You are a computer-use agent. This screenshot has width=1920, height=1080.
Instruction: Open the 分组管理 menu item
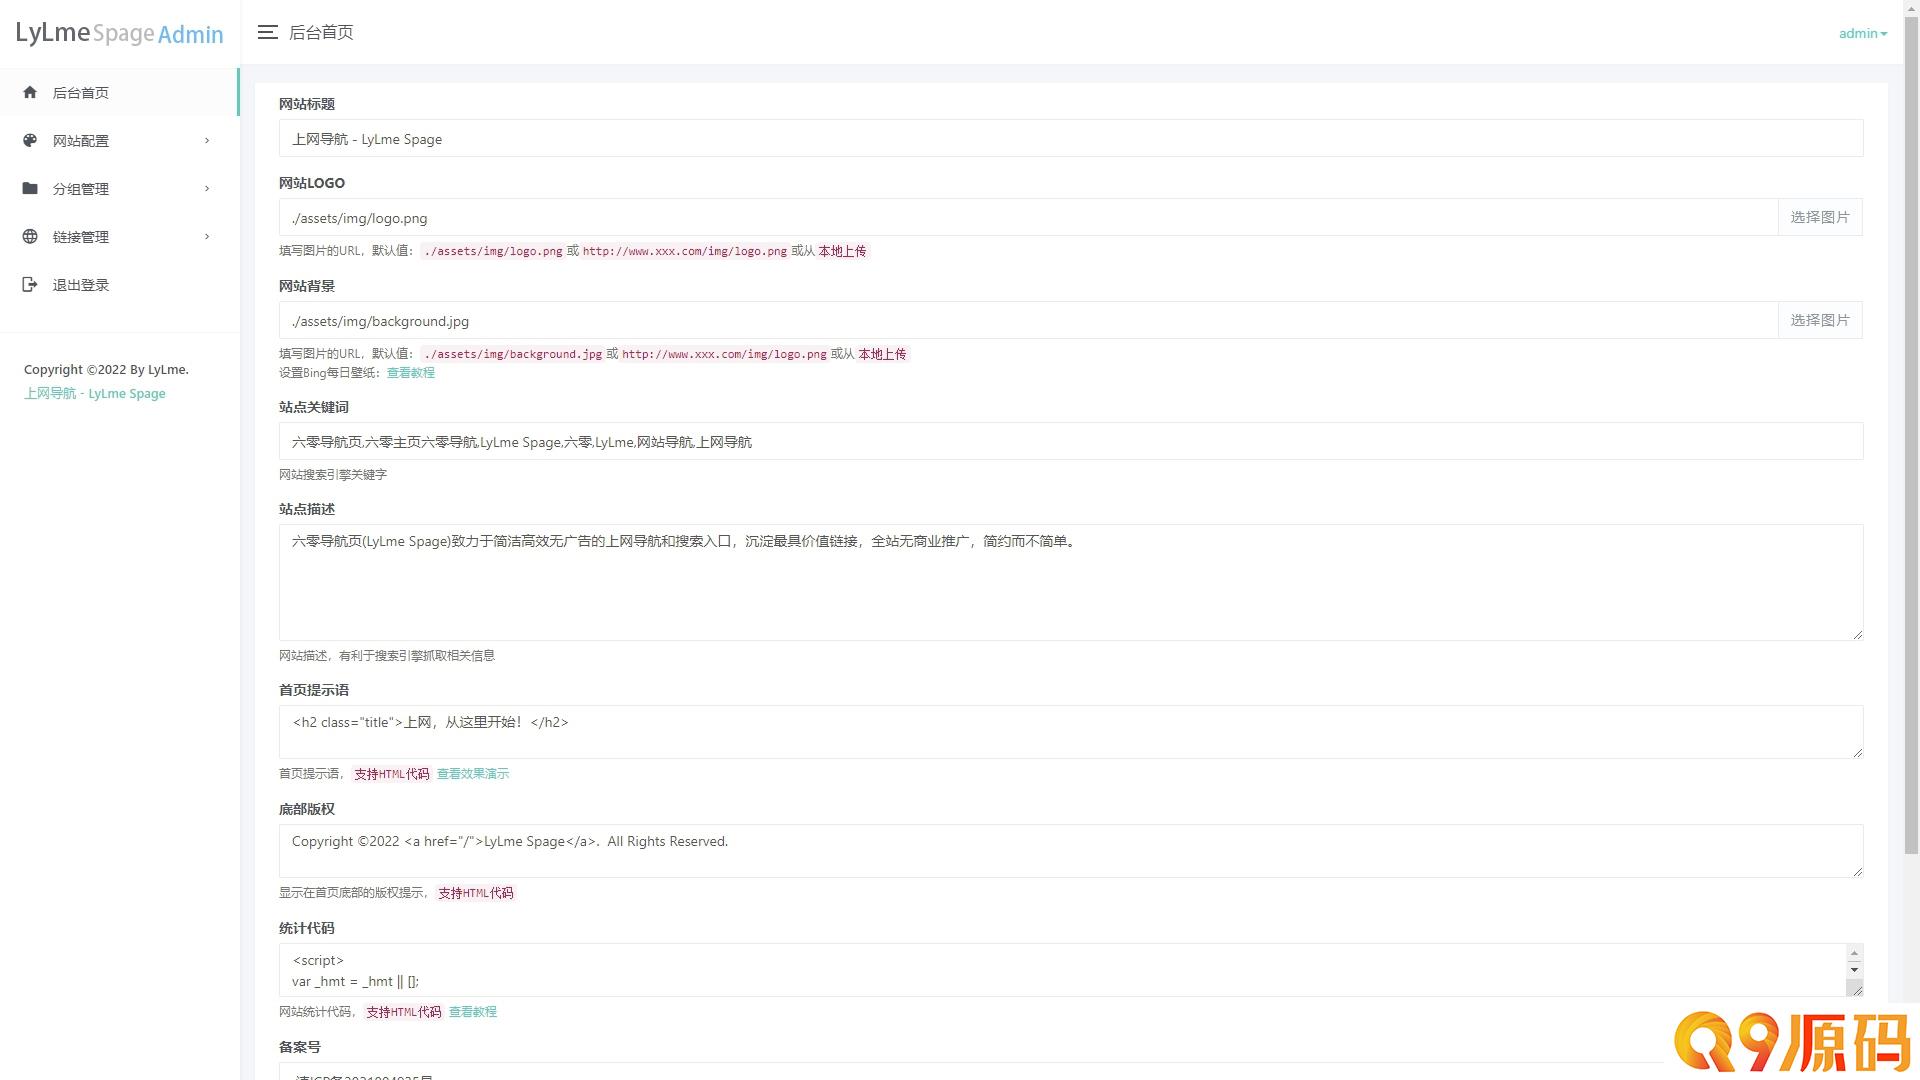(119, 188)
